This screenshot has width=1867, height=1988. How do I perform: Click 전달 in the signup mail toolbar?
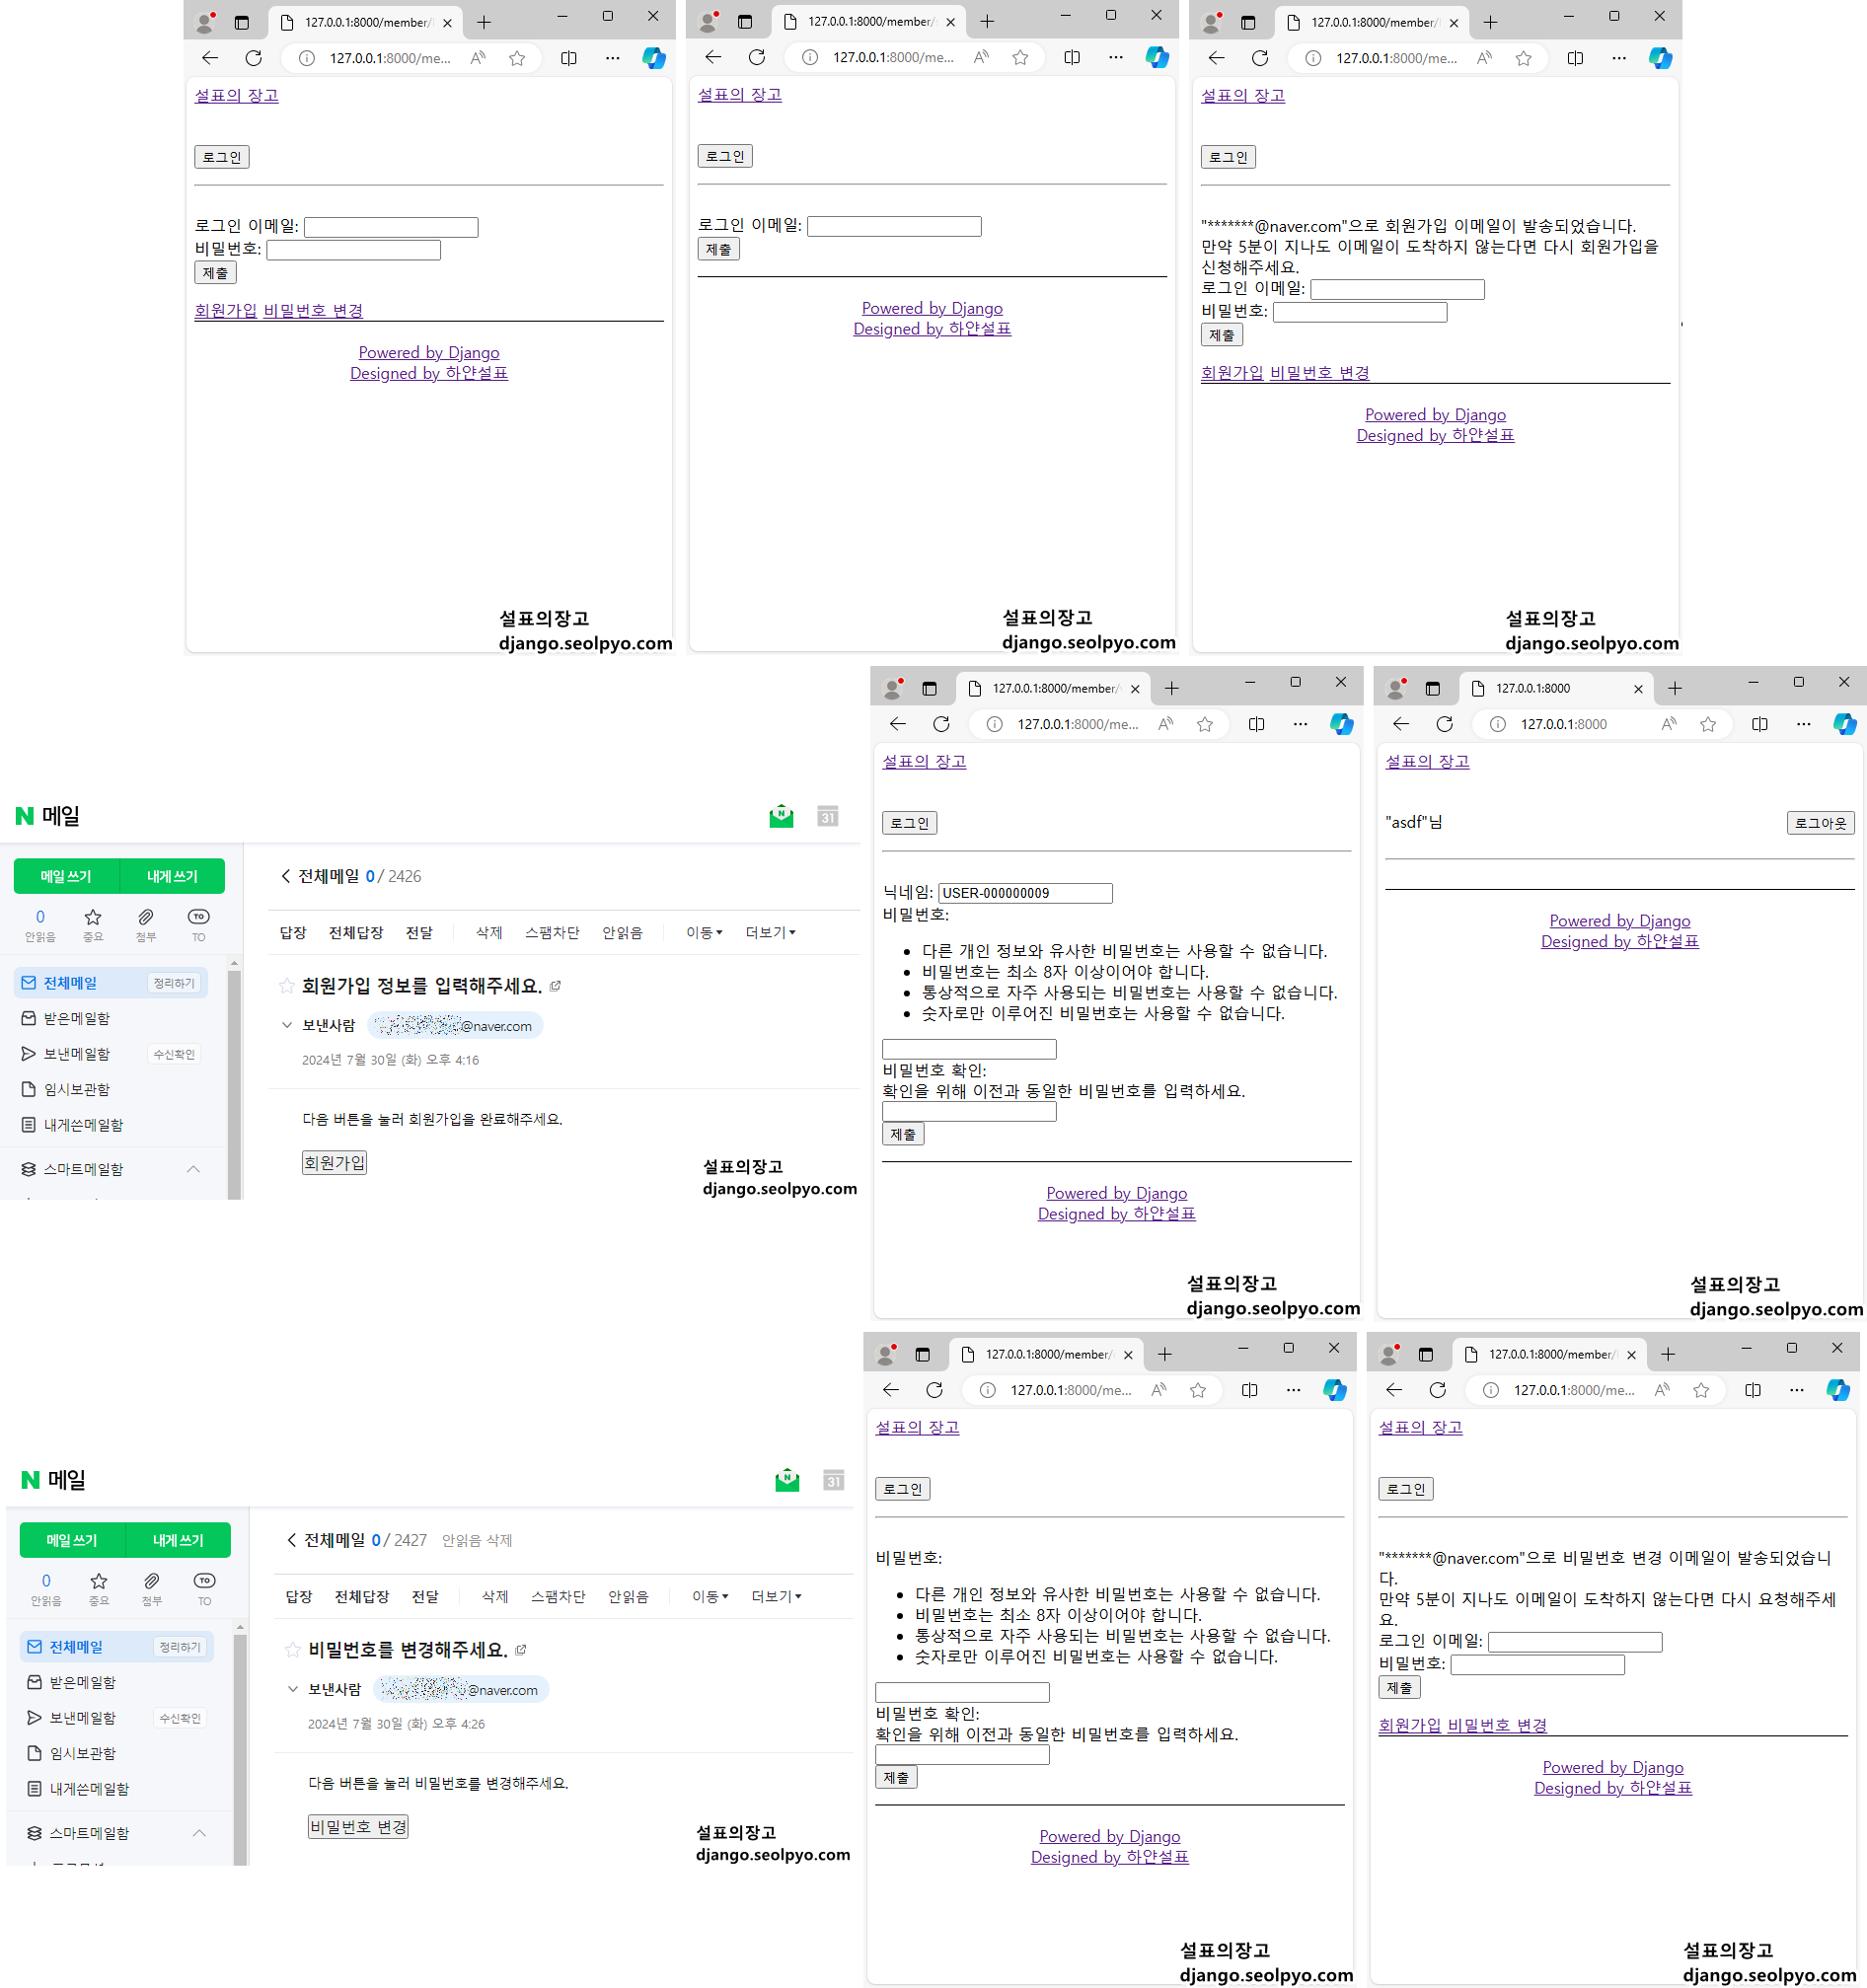coord(419,932)
